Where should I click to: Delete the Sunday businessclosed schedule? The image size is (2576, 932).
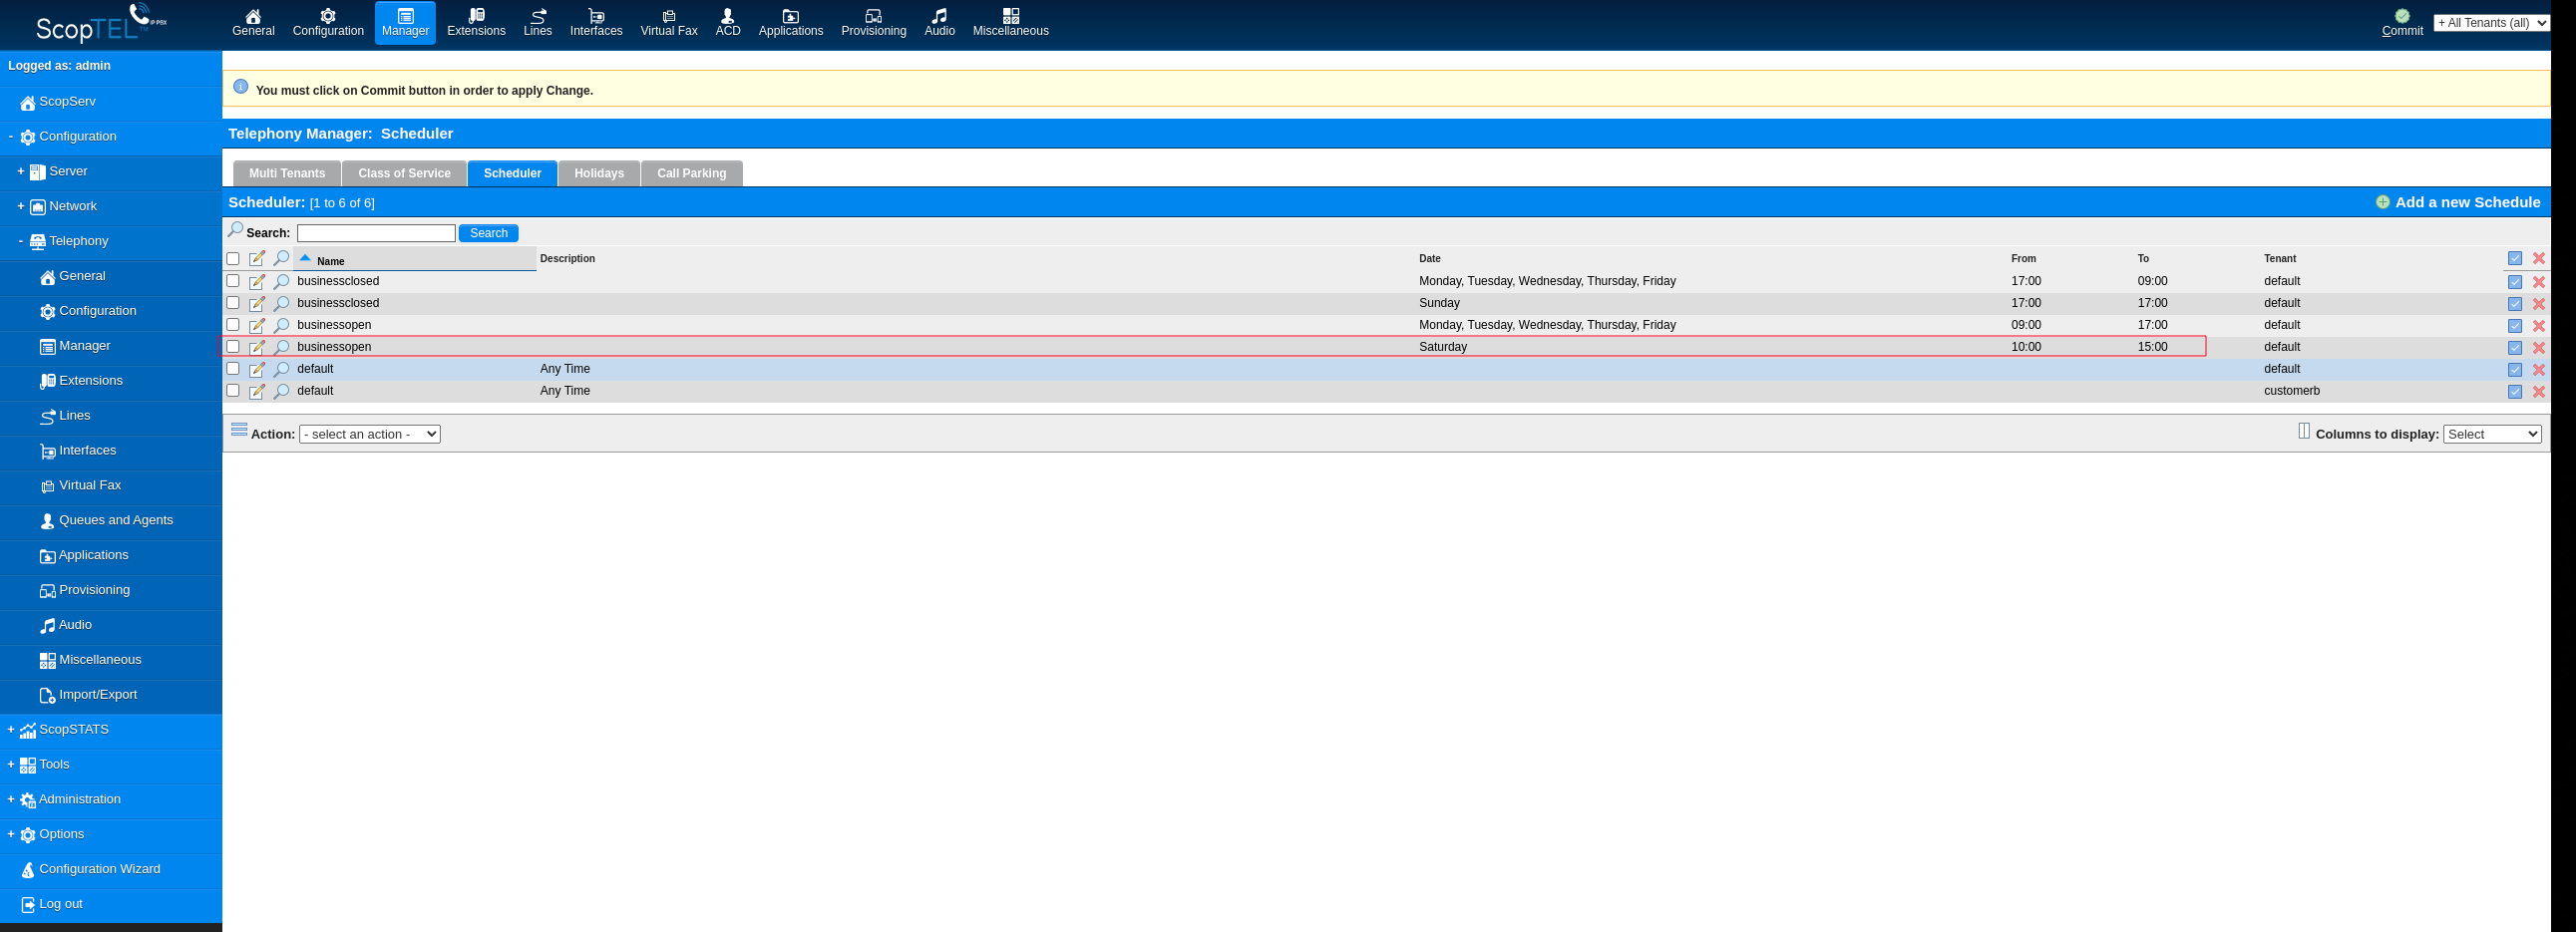2538,304
